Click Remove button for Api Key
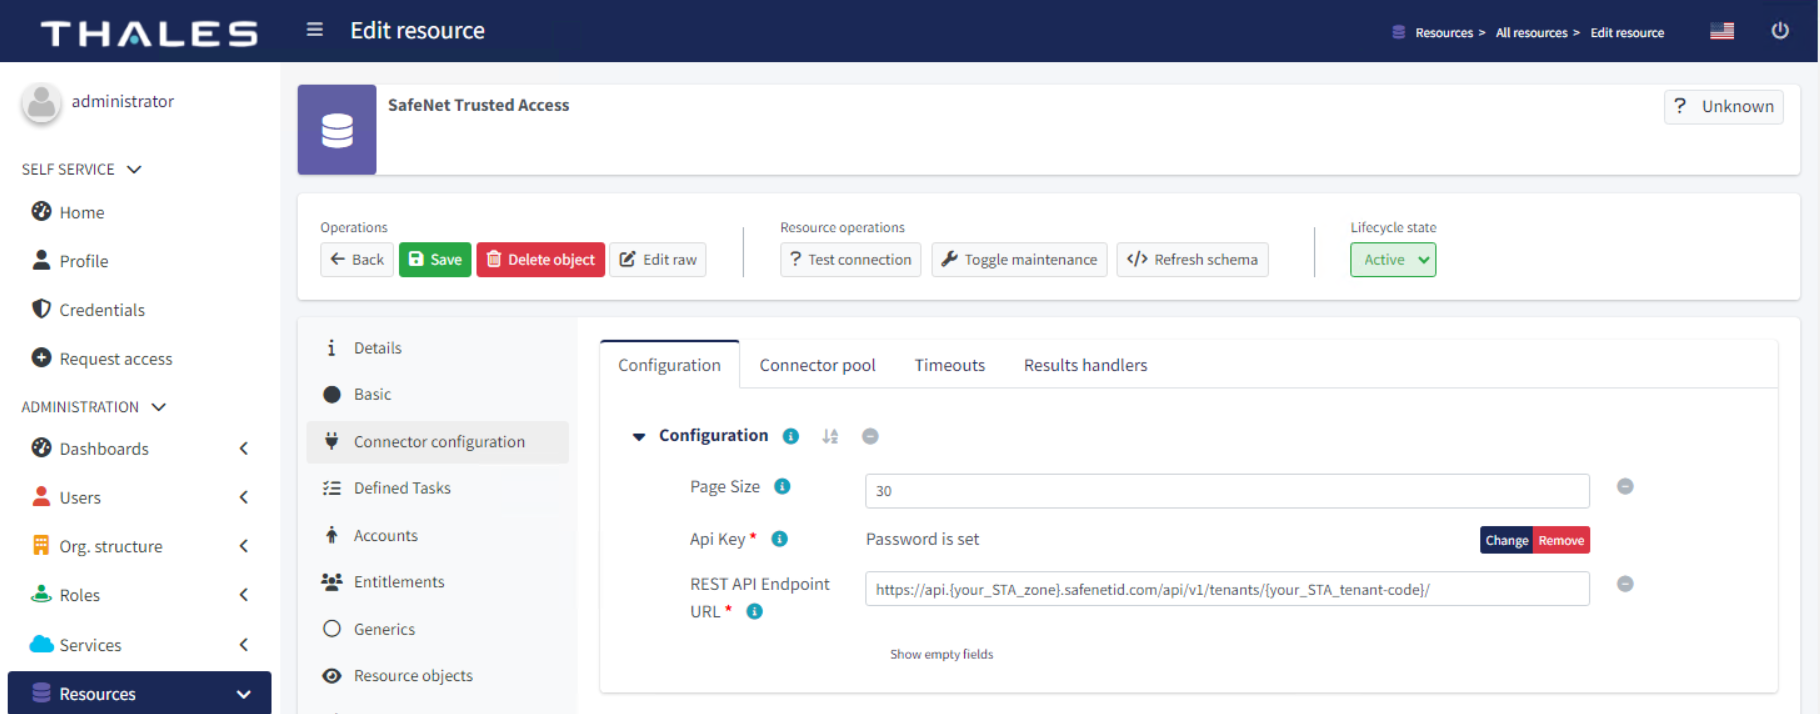The image size is (1820, 714). pos(1561,540)
